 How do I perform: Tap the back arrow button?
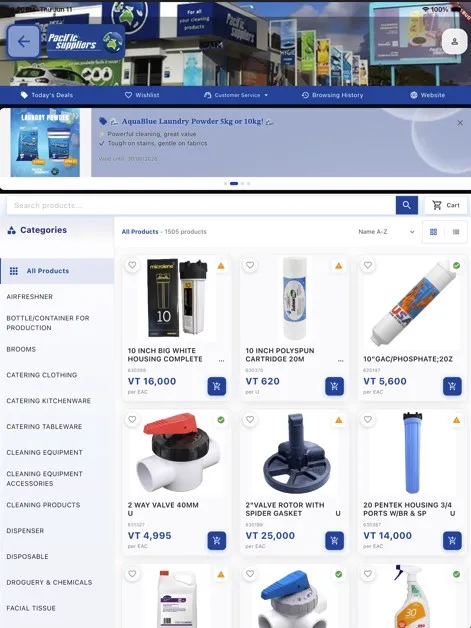click(24, 41)
